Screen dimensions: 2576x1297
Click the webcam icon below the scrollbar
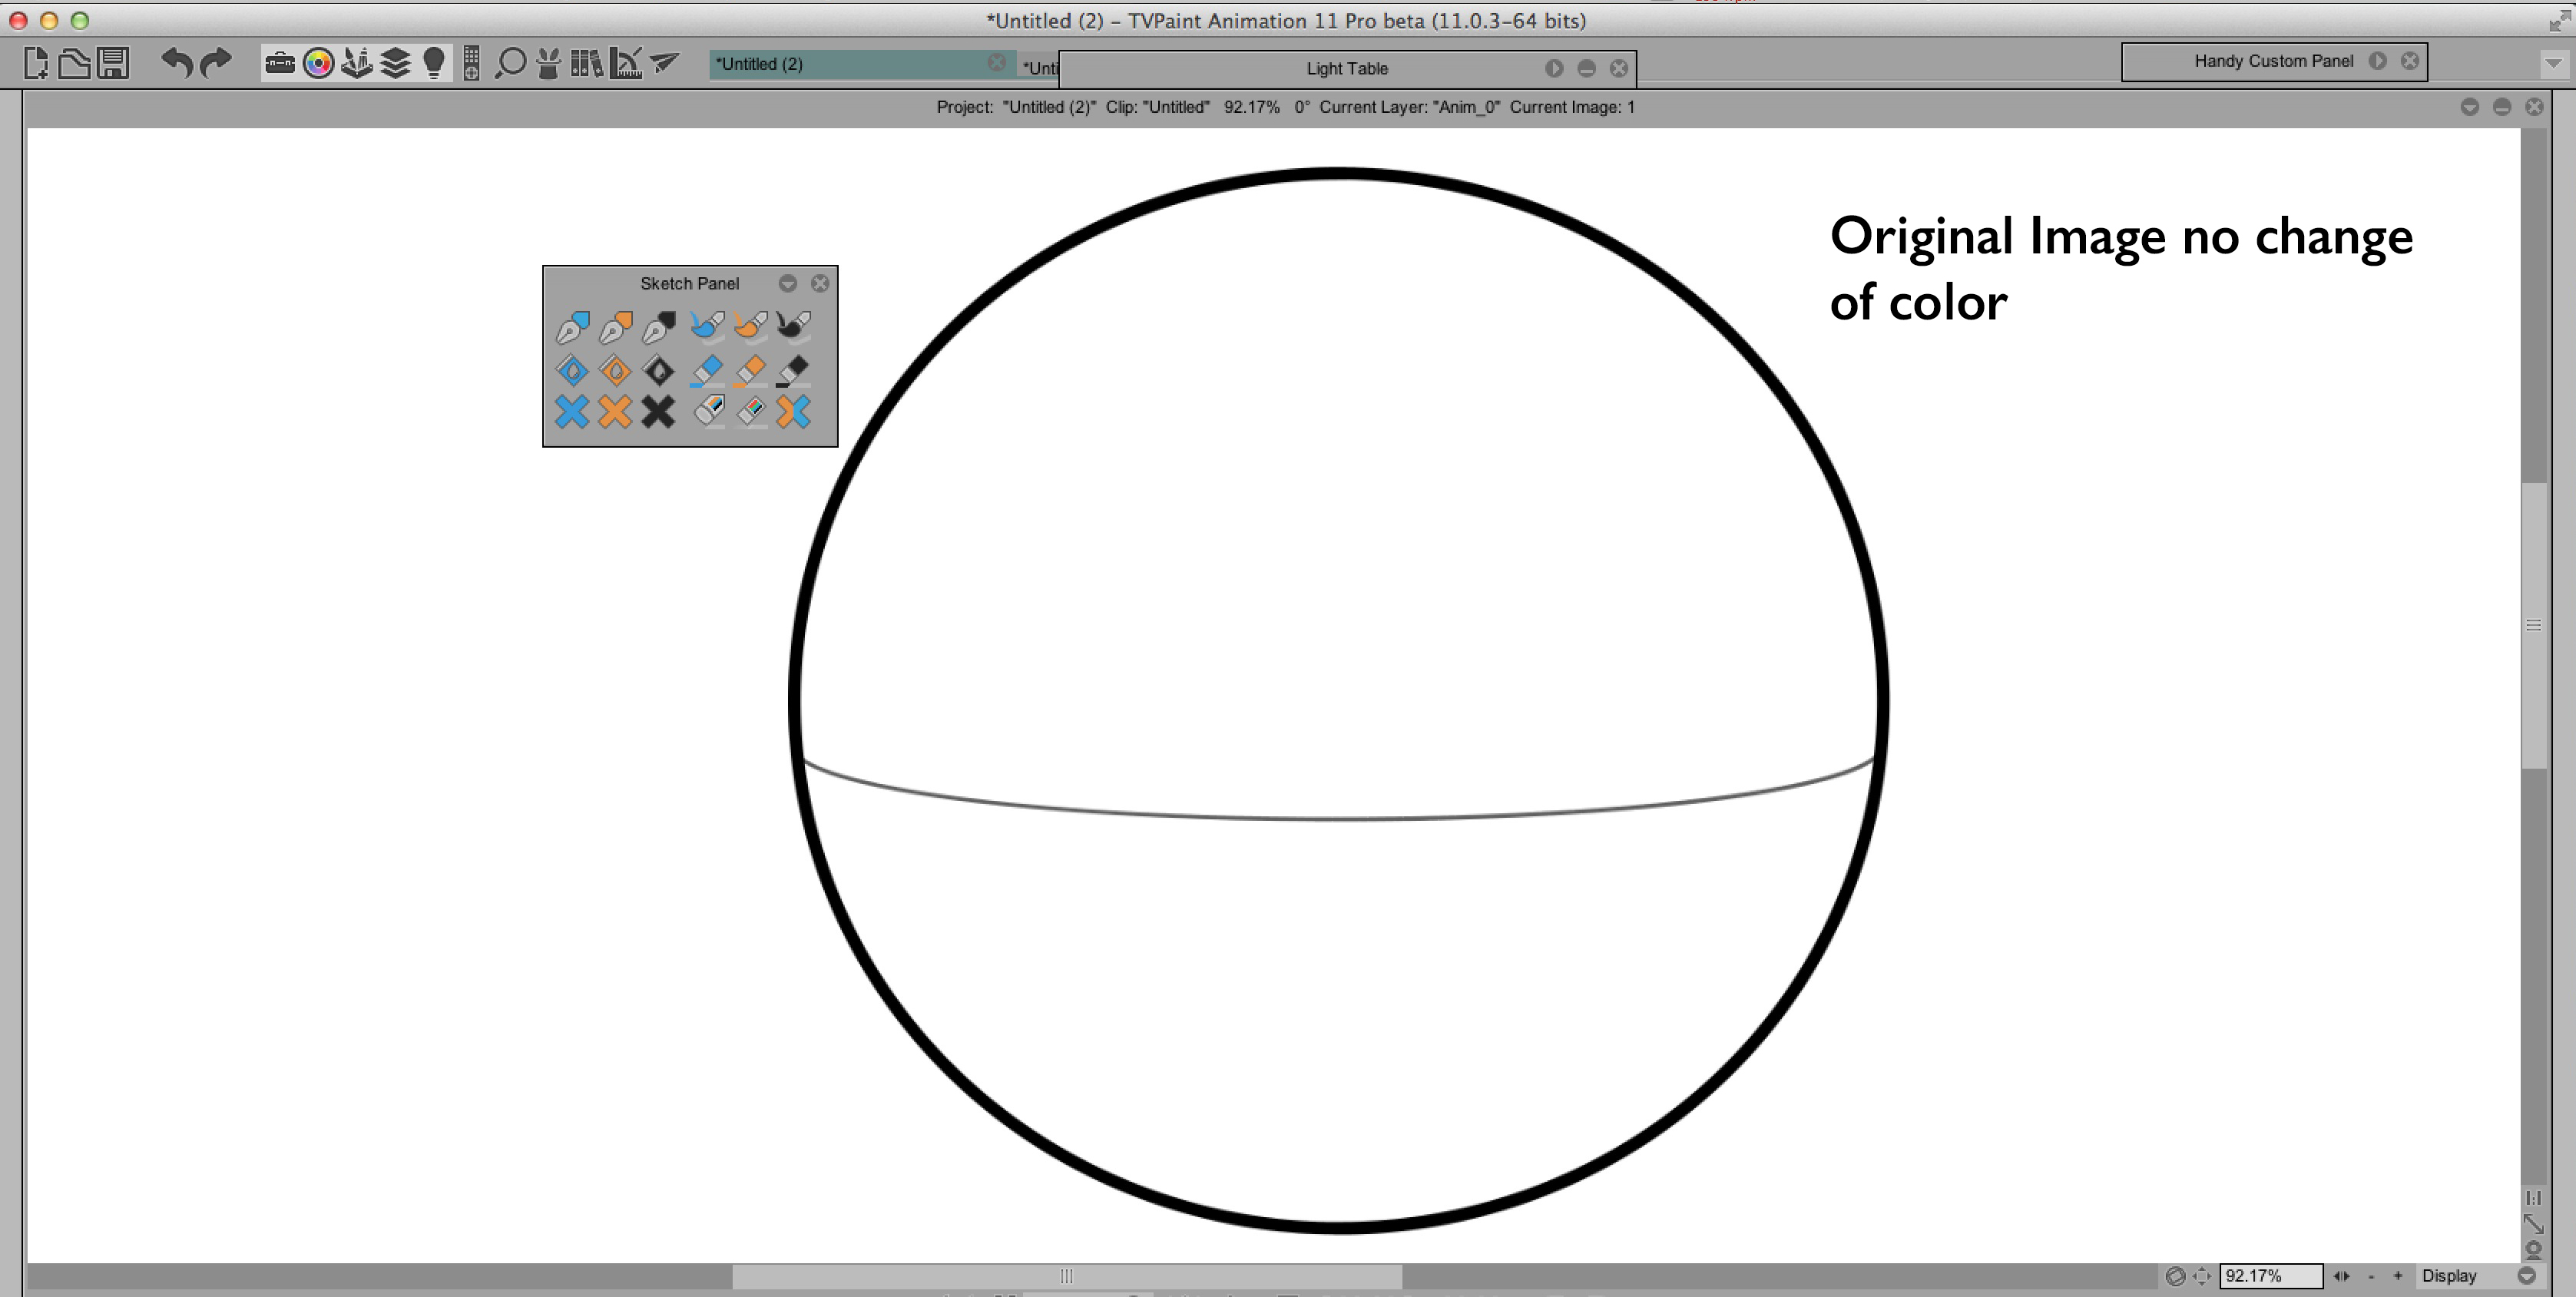click(x=2534, y=1250)
